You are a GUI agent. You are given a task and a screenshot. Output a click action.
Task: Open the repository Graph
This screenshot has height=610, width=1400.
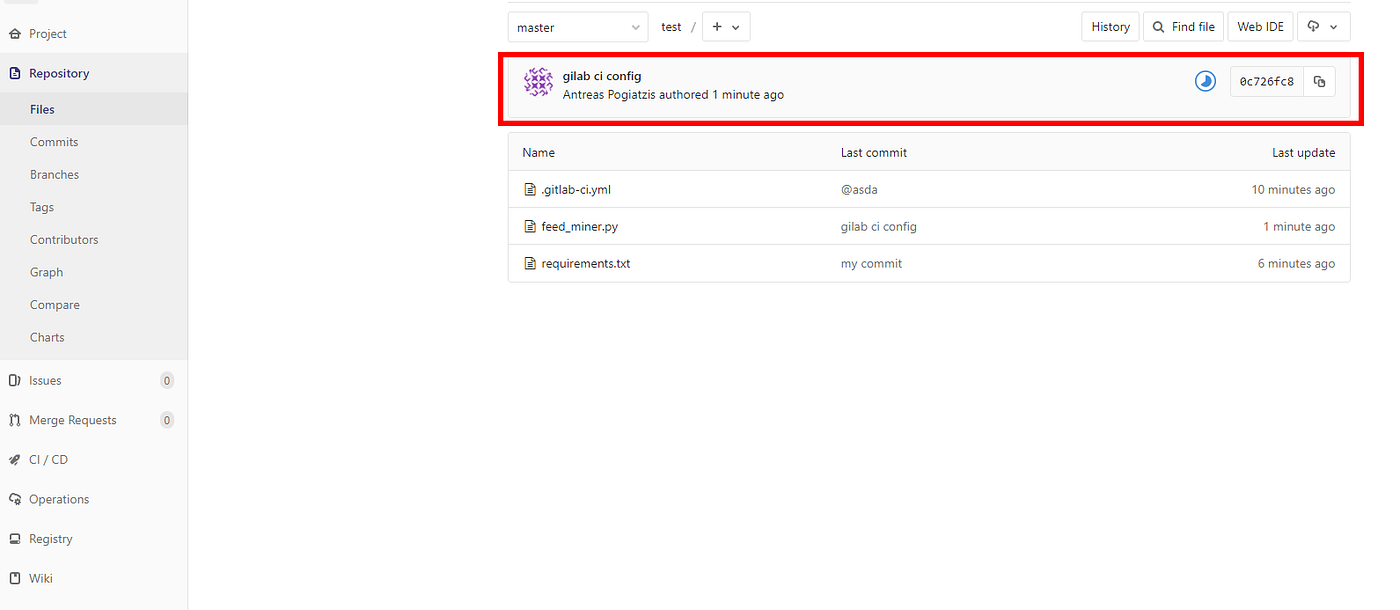(46, 272)
